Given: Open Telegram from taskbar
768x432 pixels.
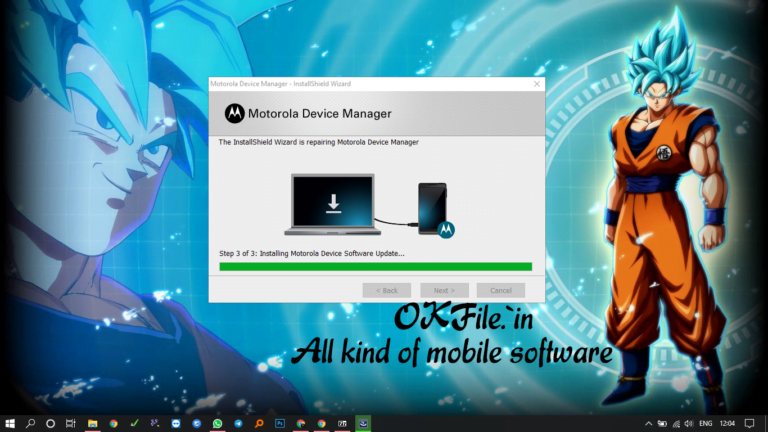Looking at the screenshot, I should [x=239, y=423].
